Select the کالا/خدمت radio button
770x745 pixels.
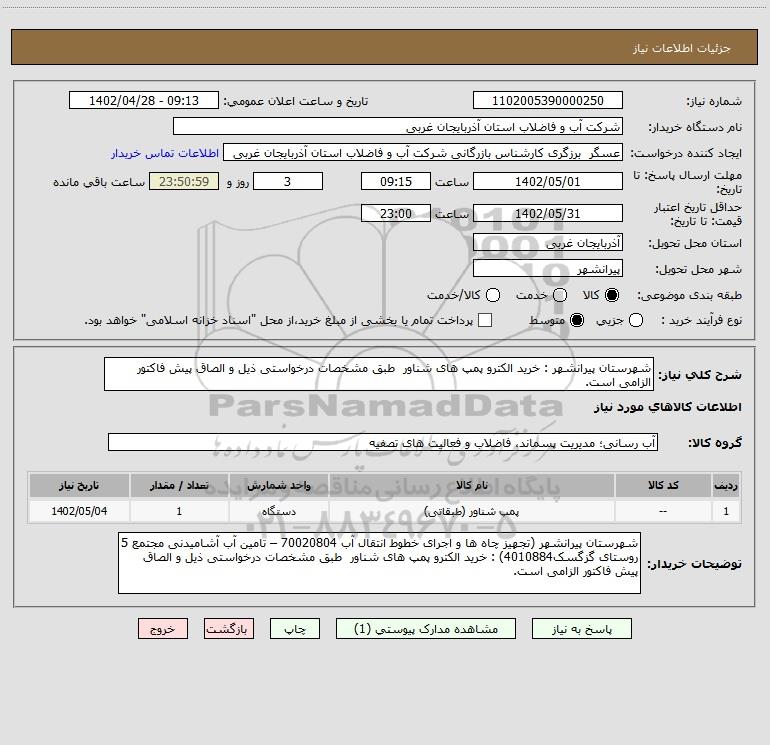click(x=493, y=295)
